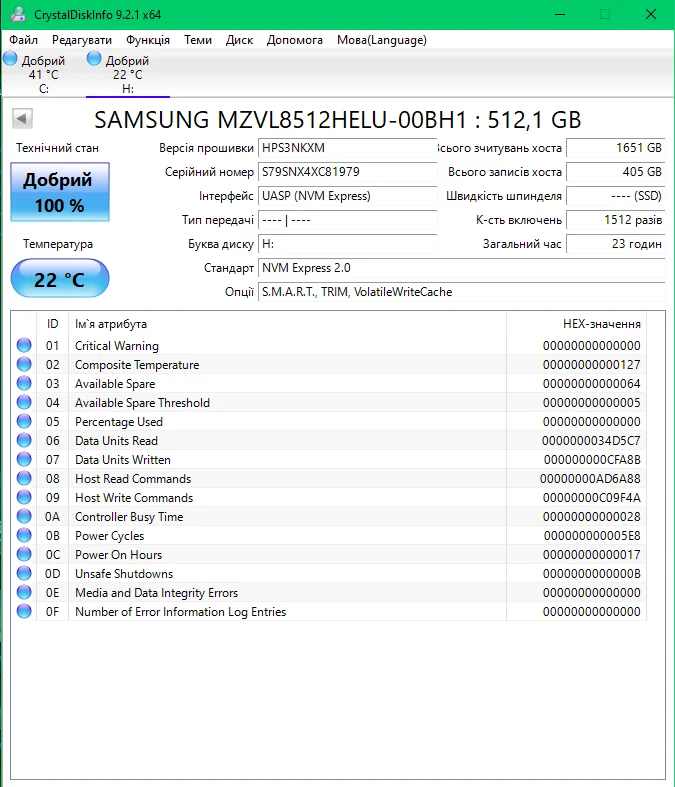Click the serial number field S79SNX4XC81979
Image resolution: width=675 pixels, height=787 pixels.
(347, 172)
